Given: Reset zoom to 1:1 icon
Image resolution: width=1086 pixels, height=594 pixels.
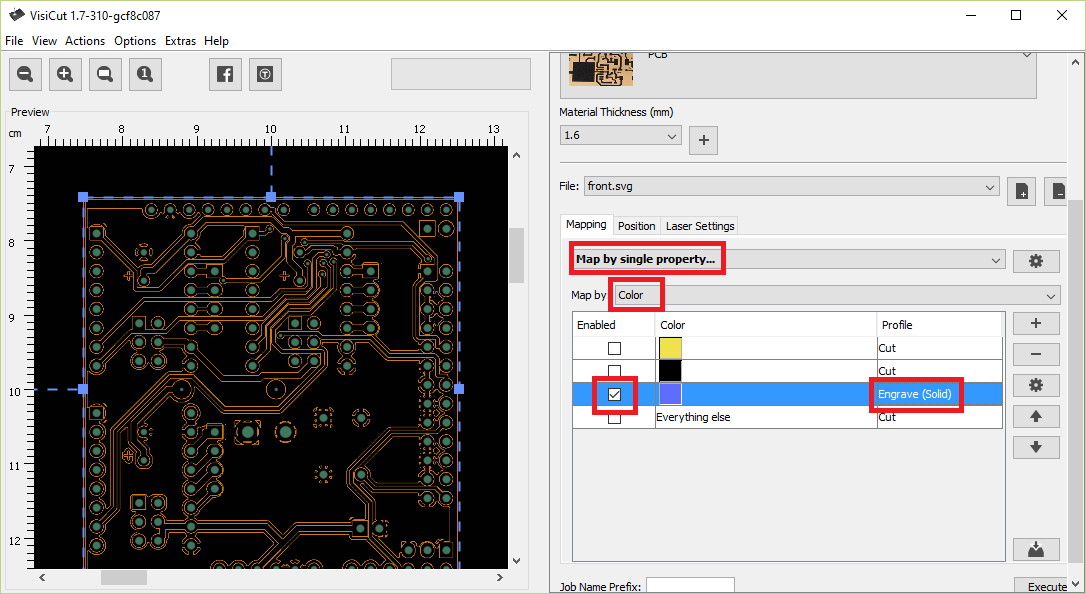Looking at the screenshot, I should [x=145, y=74].
